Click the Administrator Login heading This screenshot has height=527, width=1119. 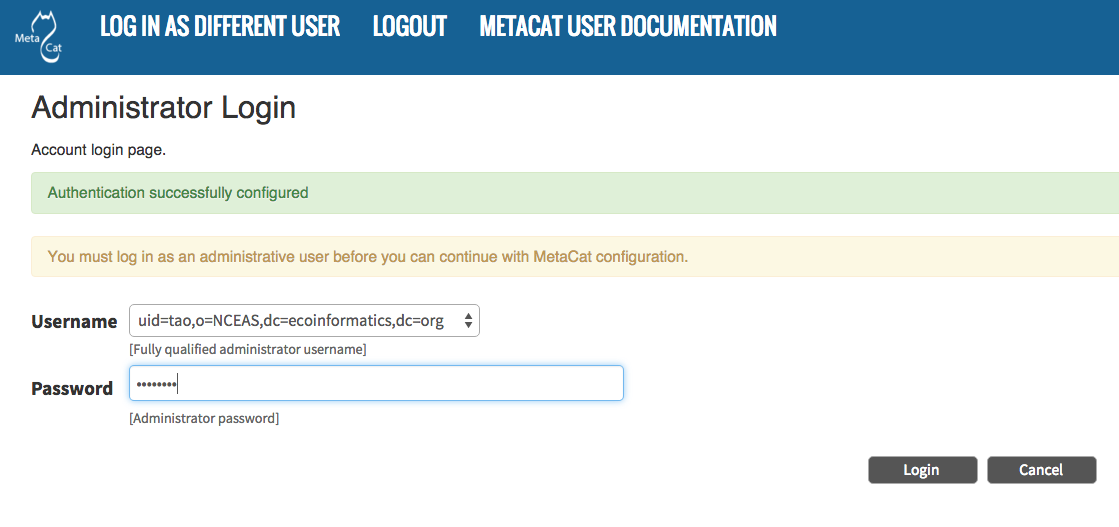(164, 107)
